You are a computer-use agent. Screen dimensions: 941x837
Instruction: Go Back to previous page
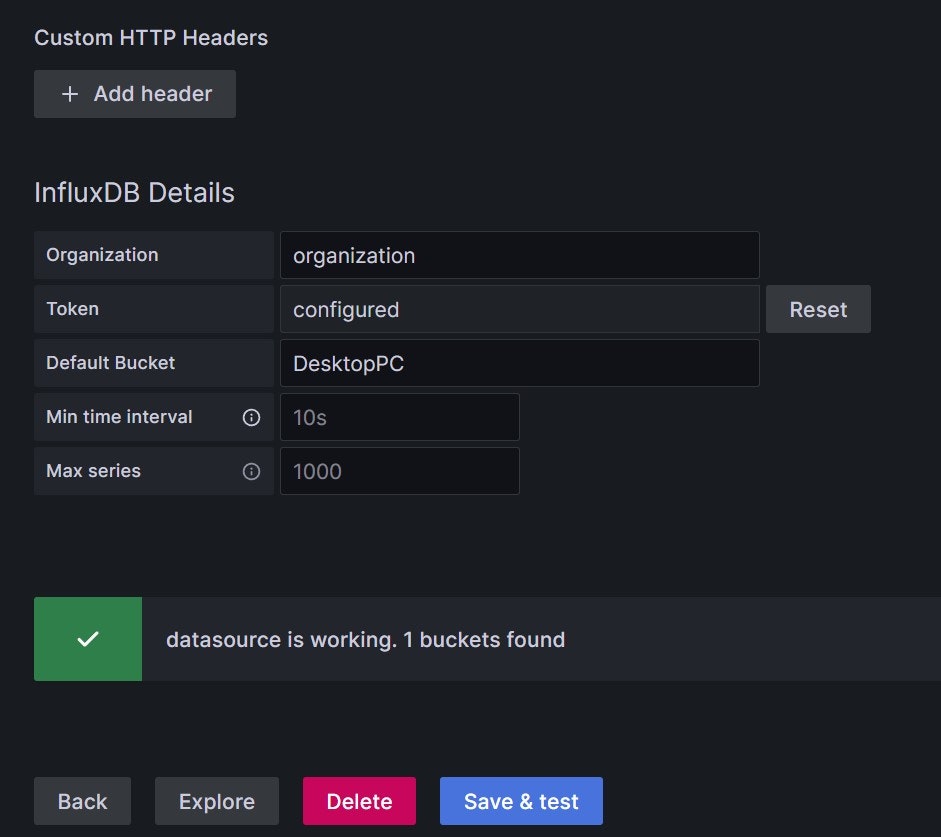82,801
